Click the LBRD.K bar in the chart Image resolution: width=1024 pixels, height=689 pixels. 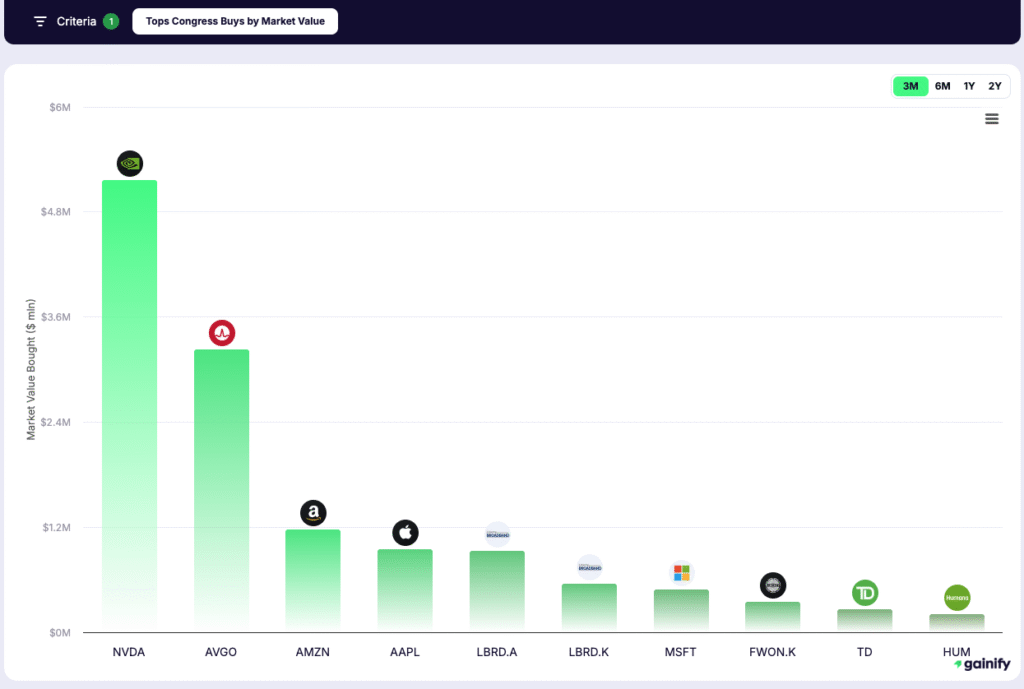pos(589,608)
